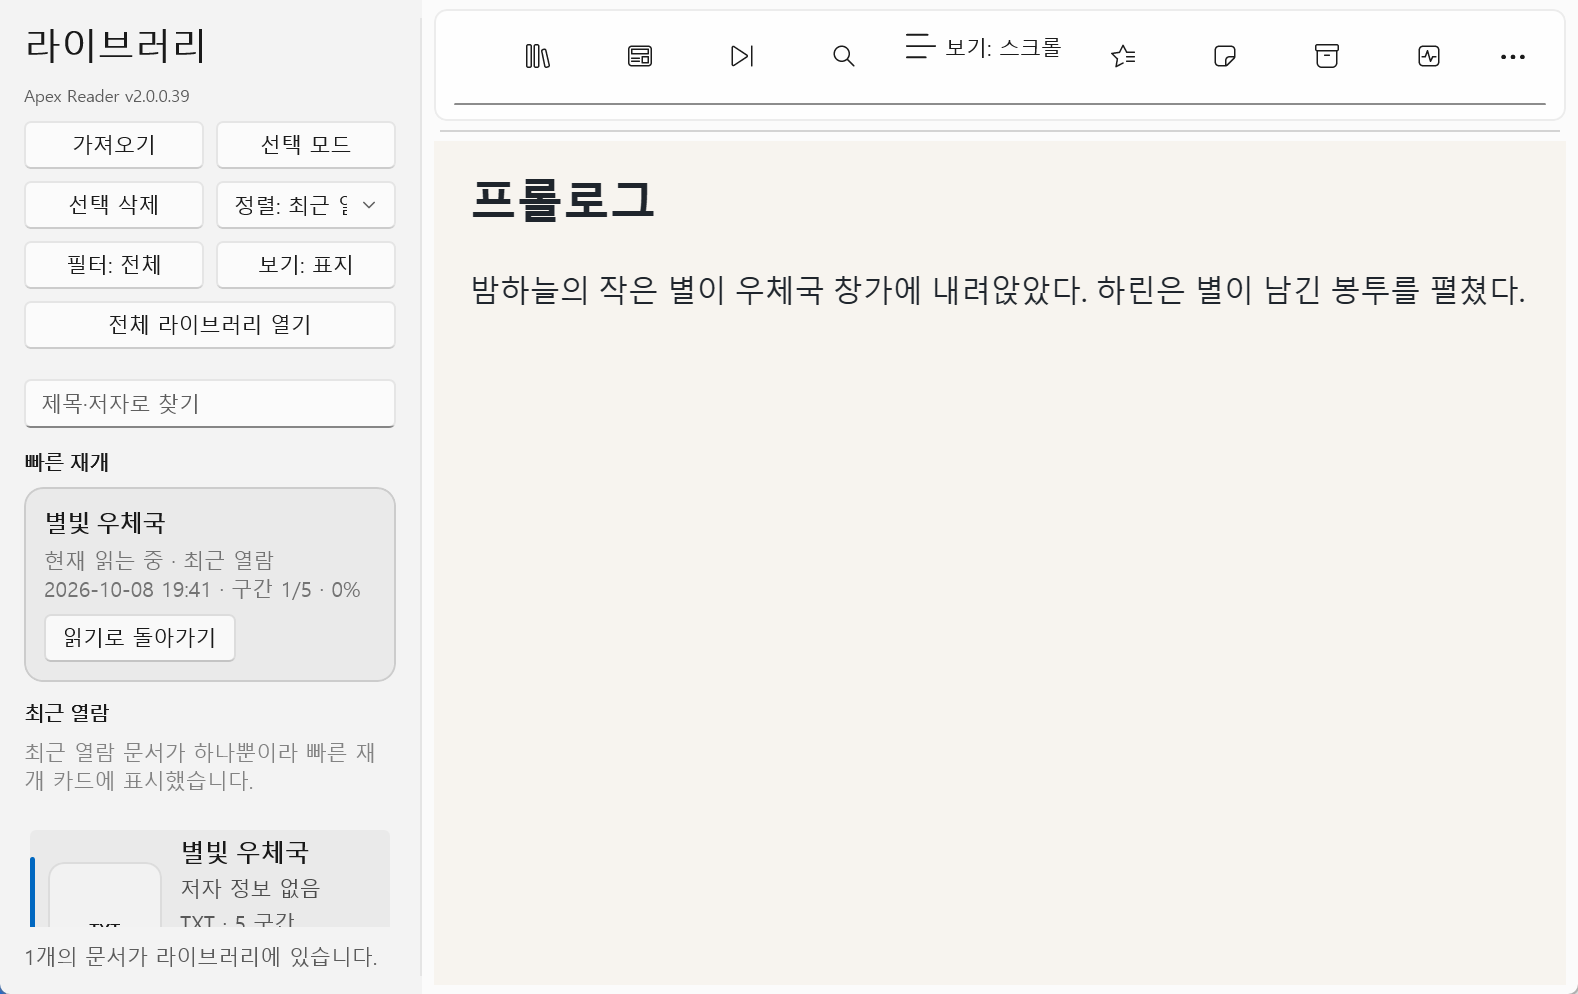Open the sticky note icon
This screenshot has width=1578, height=994.
pos(1225,56)
